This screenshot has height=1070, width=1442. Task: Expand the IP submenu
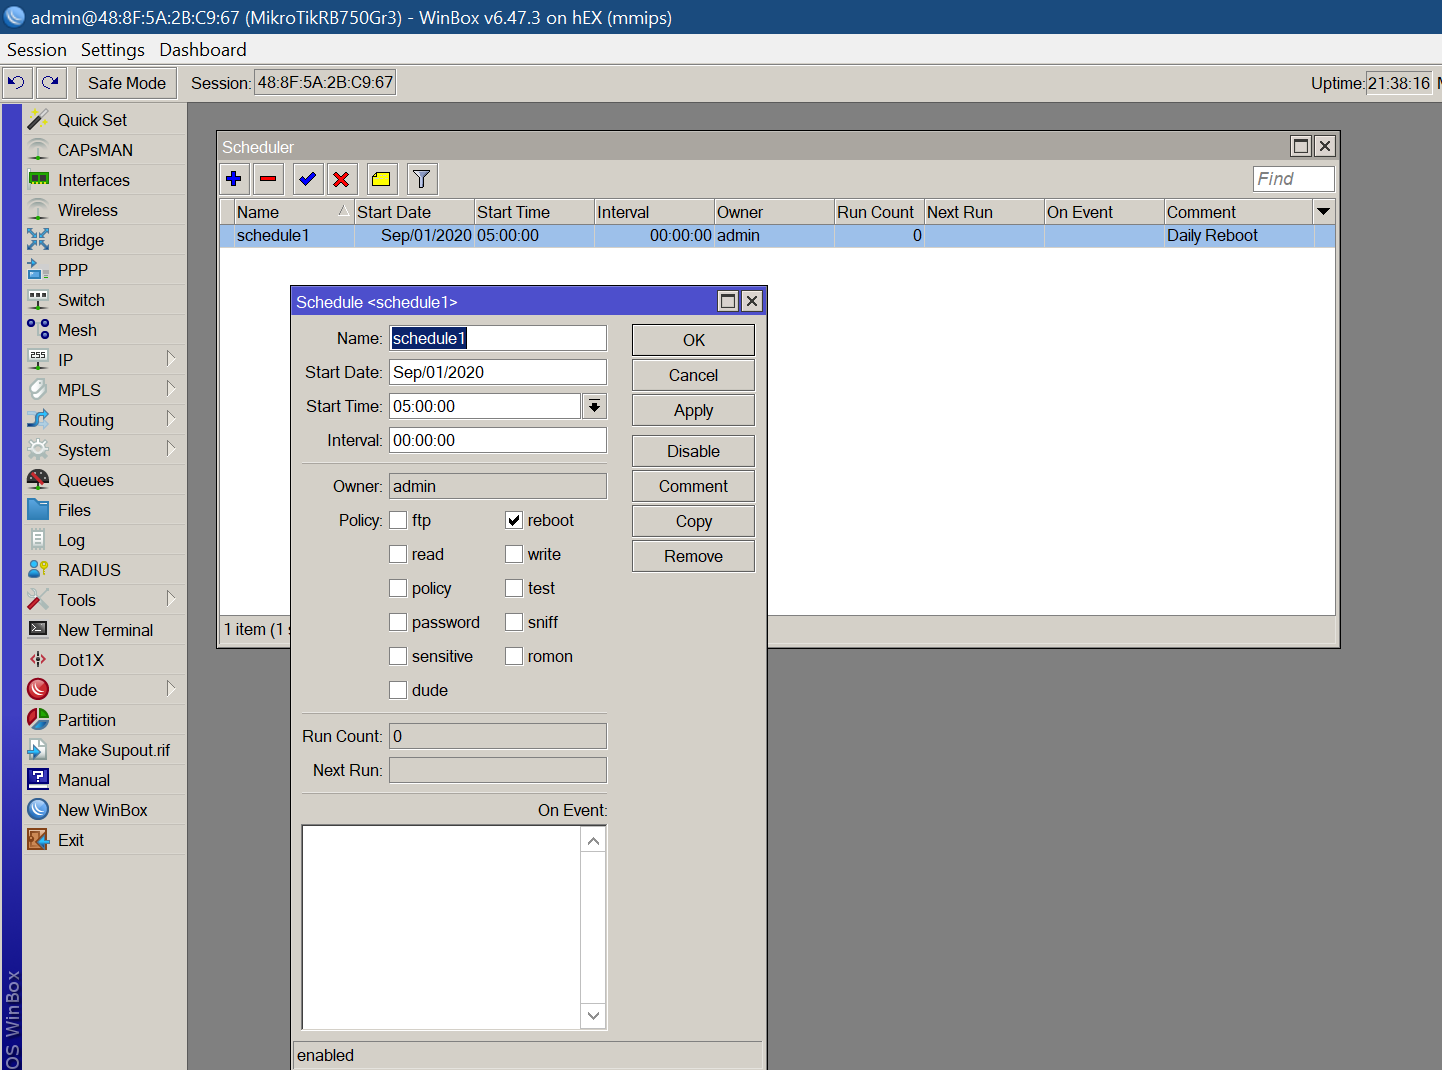[x=171, y=359]
